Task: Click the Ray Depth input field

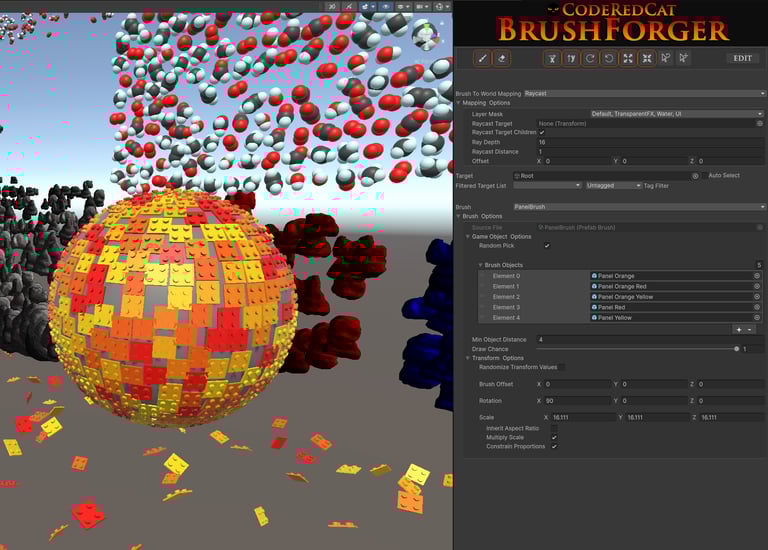Action: point(650,142)
